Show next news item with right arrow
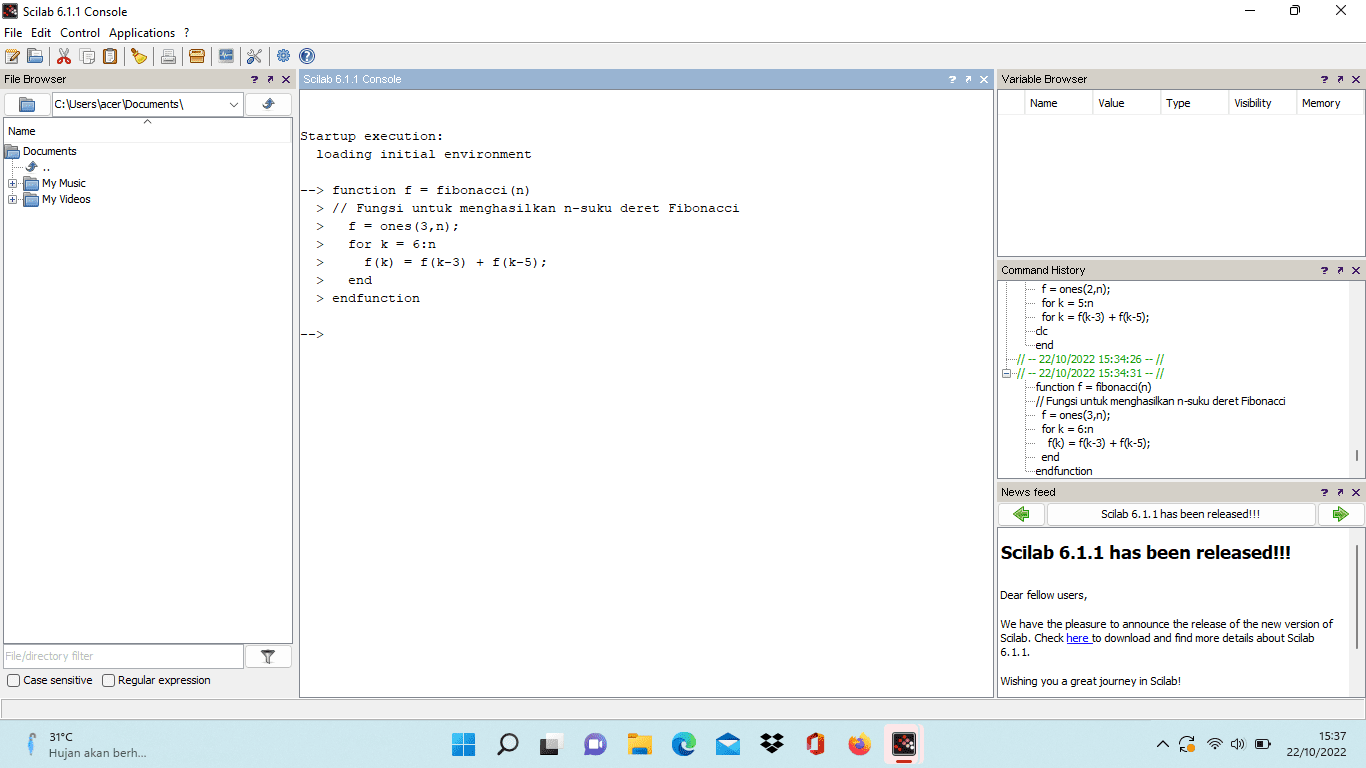The image size is (1366, 768). point(1341,514)
